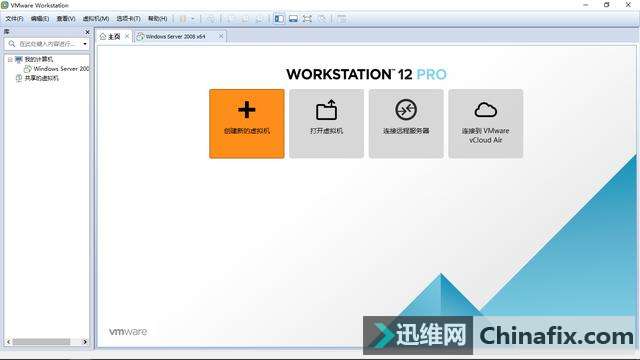Viewport: 640px width, 360px height.
Task: Click the 连接到 VMware vCloud Air tile
Action: point(486,124)
